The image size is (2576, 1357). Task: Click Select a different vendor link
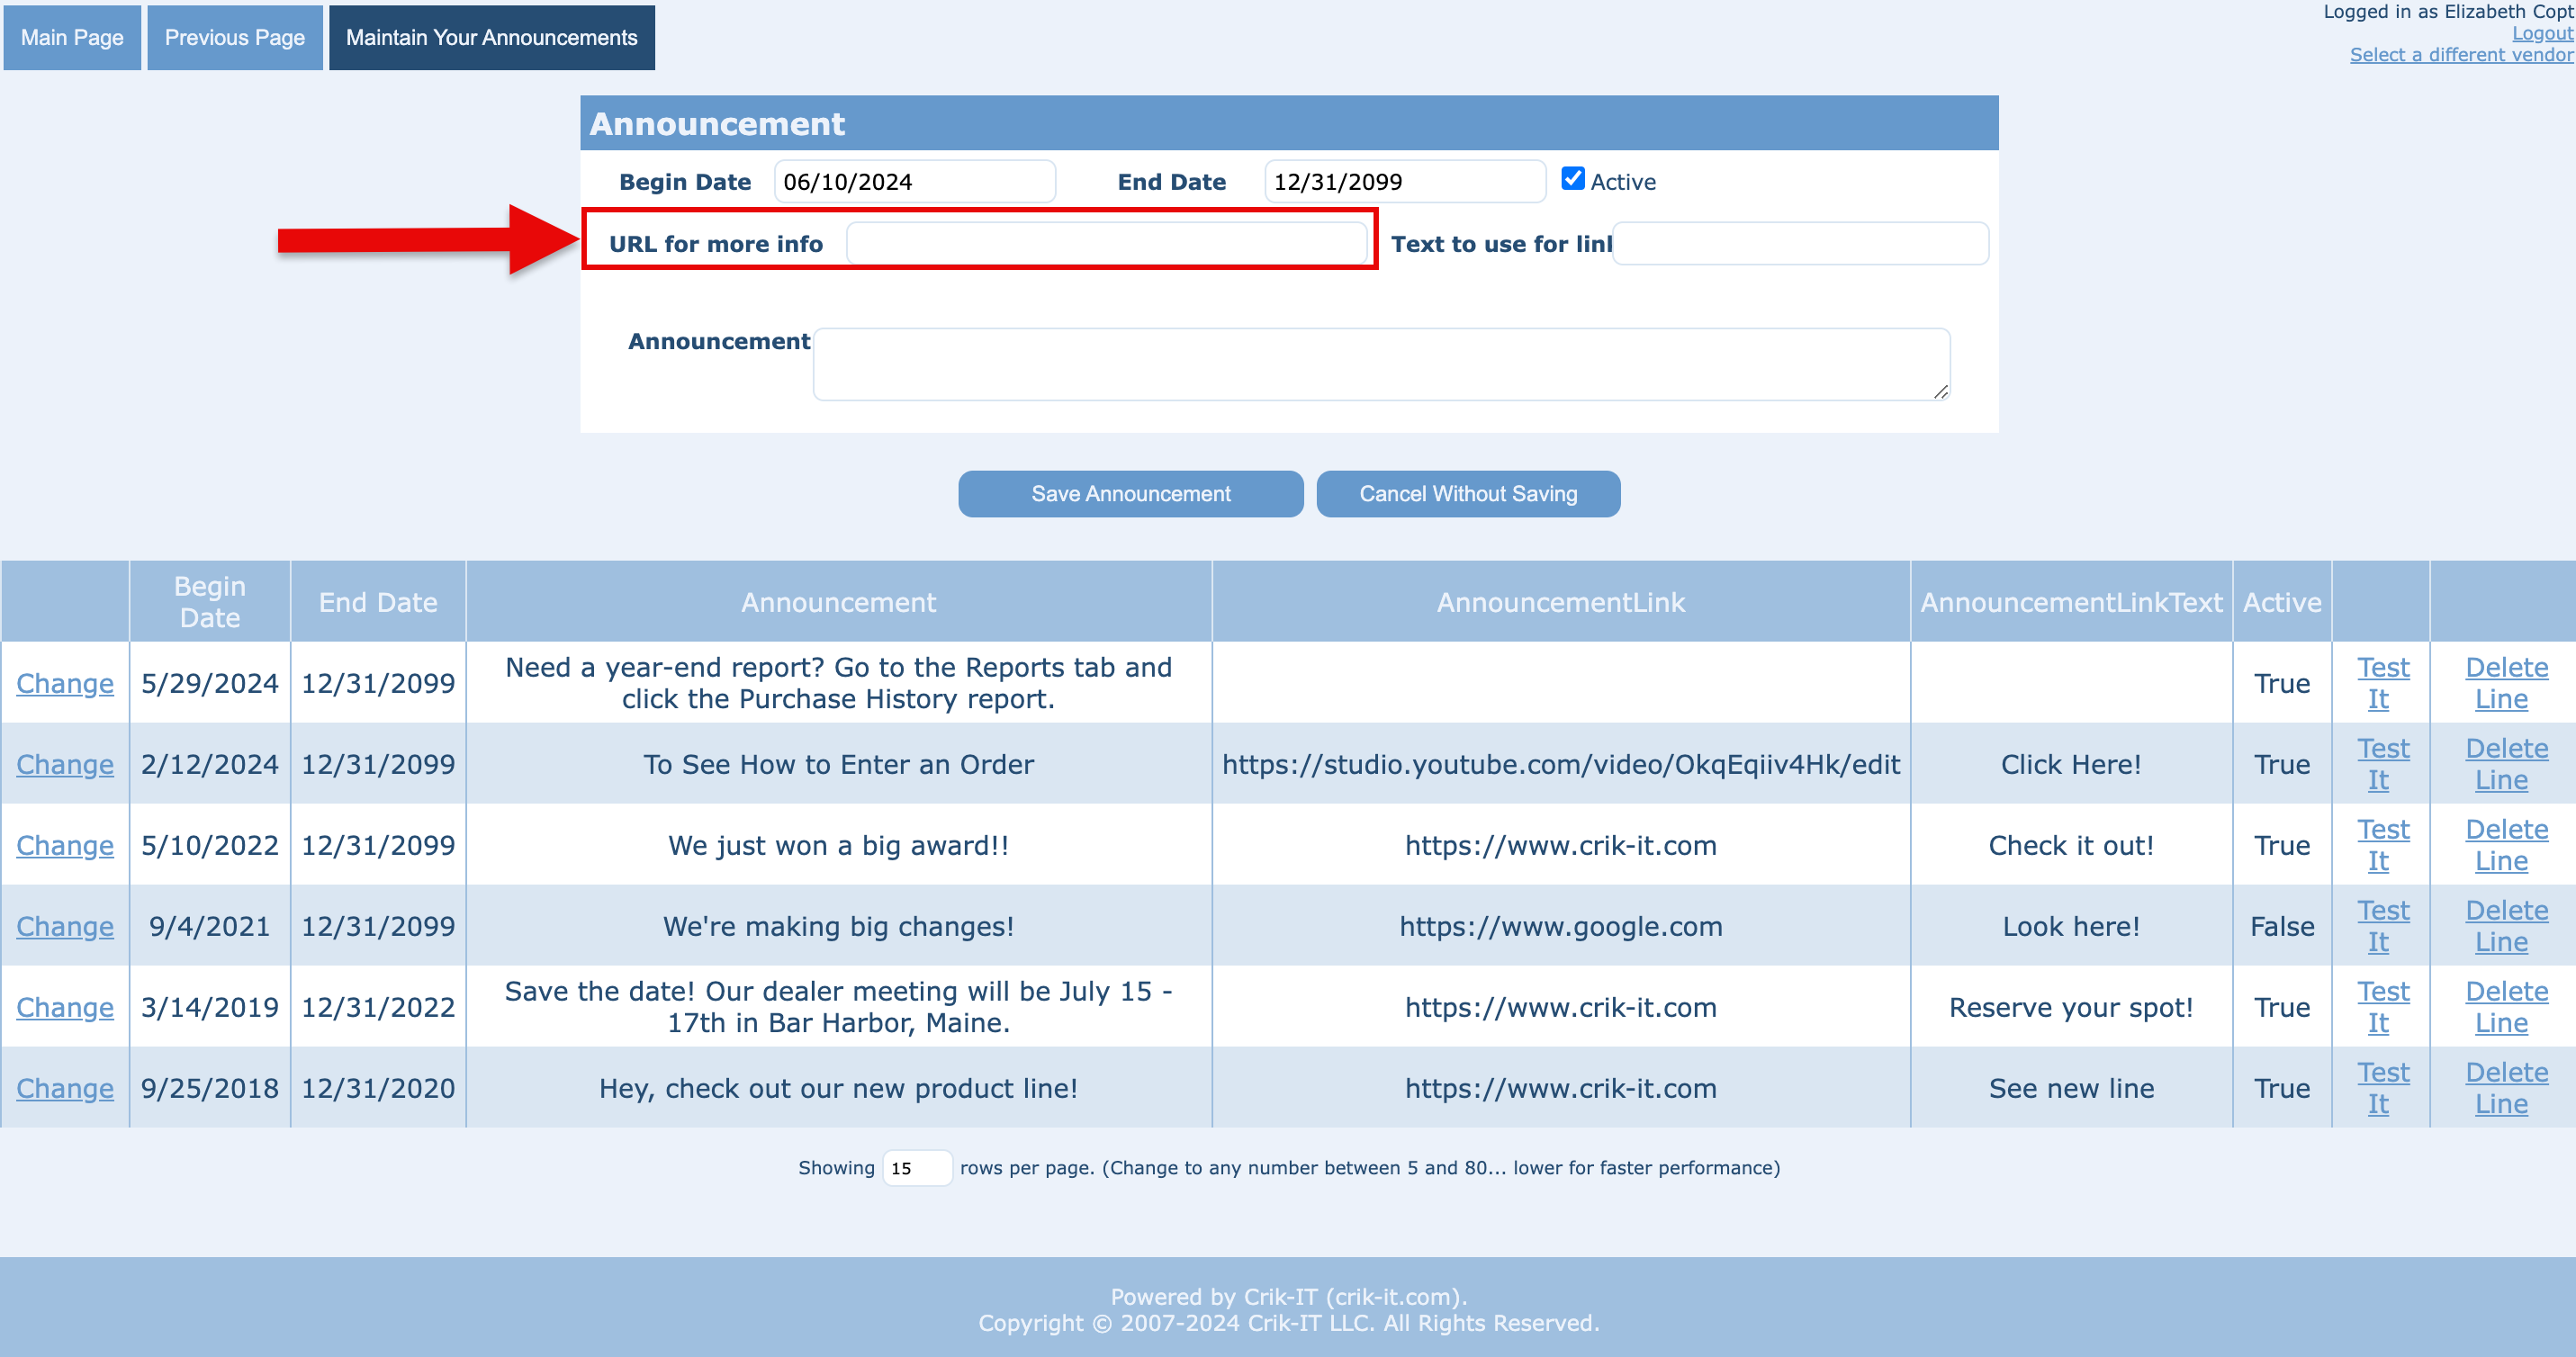2461,55
